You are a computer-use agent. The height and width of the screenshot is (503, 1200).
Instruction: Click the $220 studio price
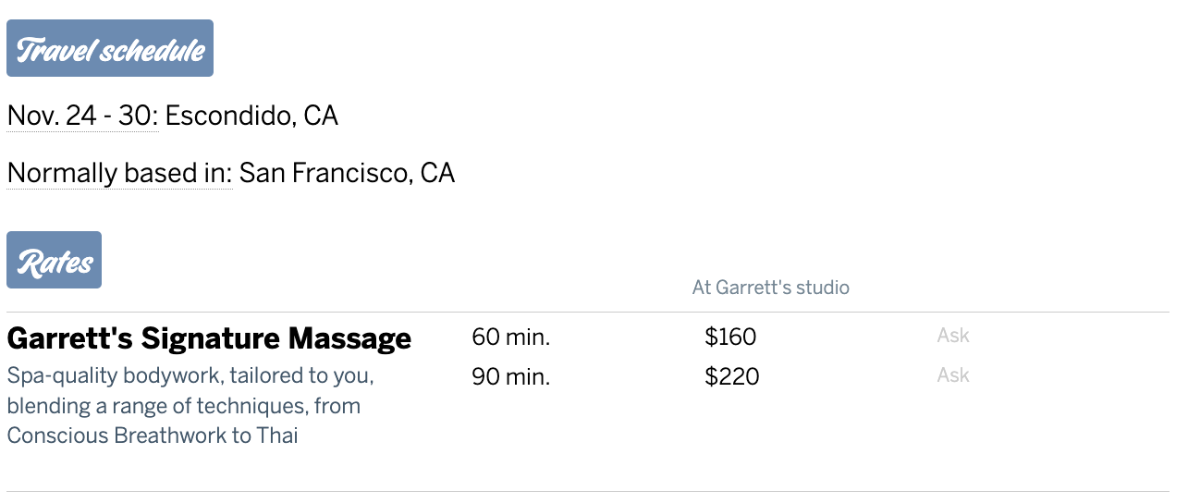[731, 377]
